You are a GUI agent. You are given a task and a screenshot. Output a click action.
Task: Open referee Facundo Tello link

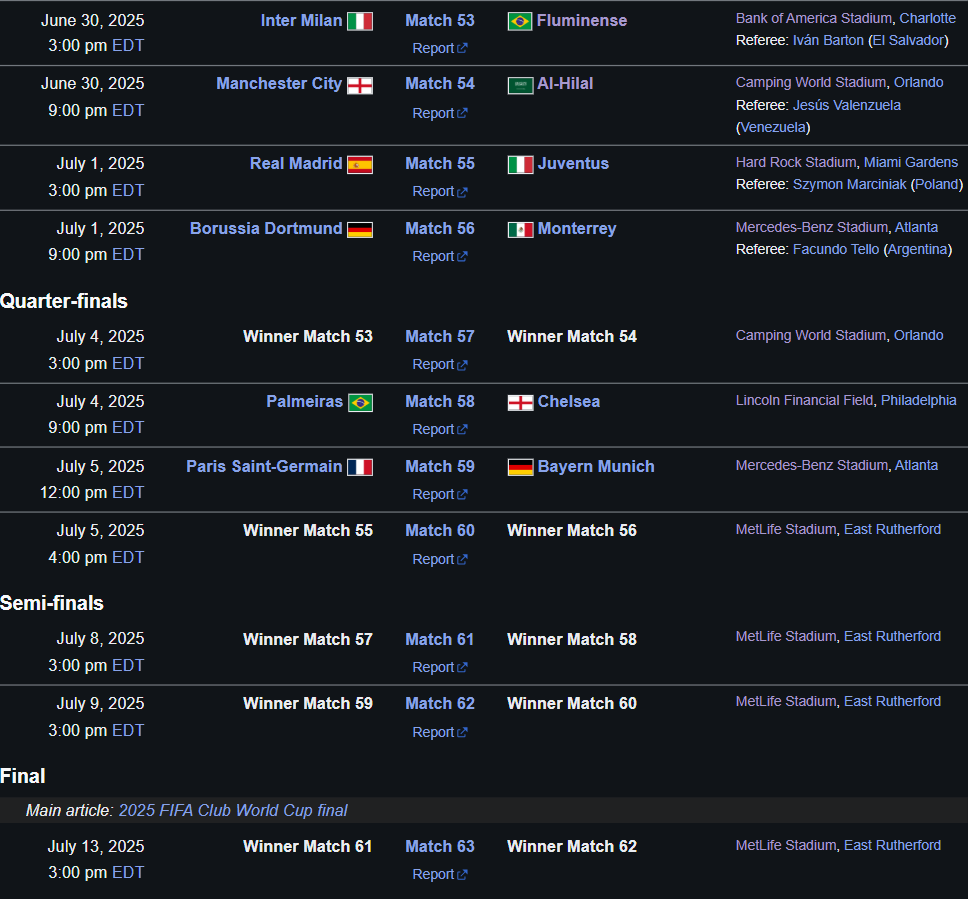coord(836,249)
